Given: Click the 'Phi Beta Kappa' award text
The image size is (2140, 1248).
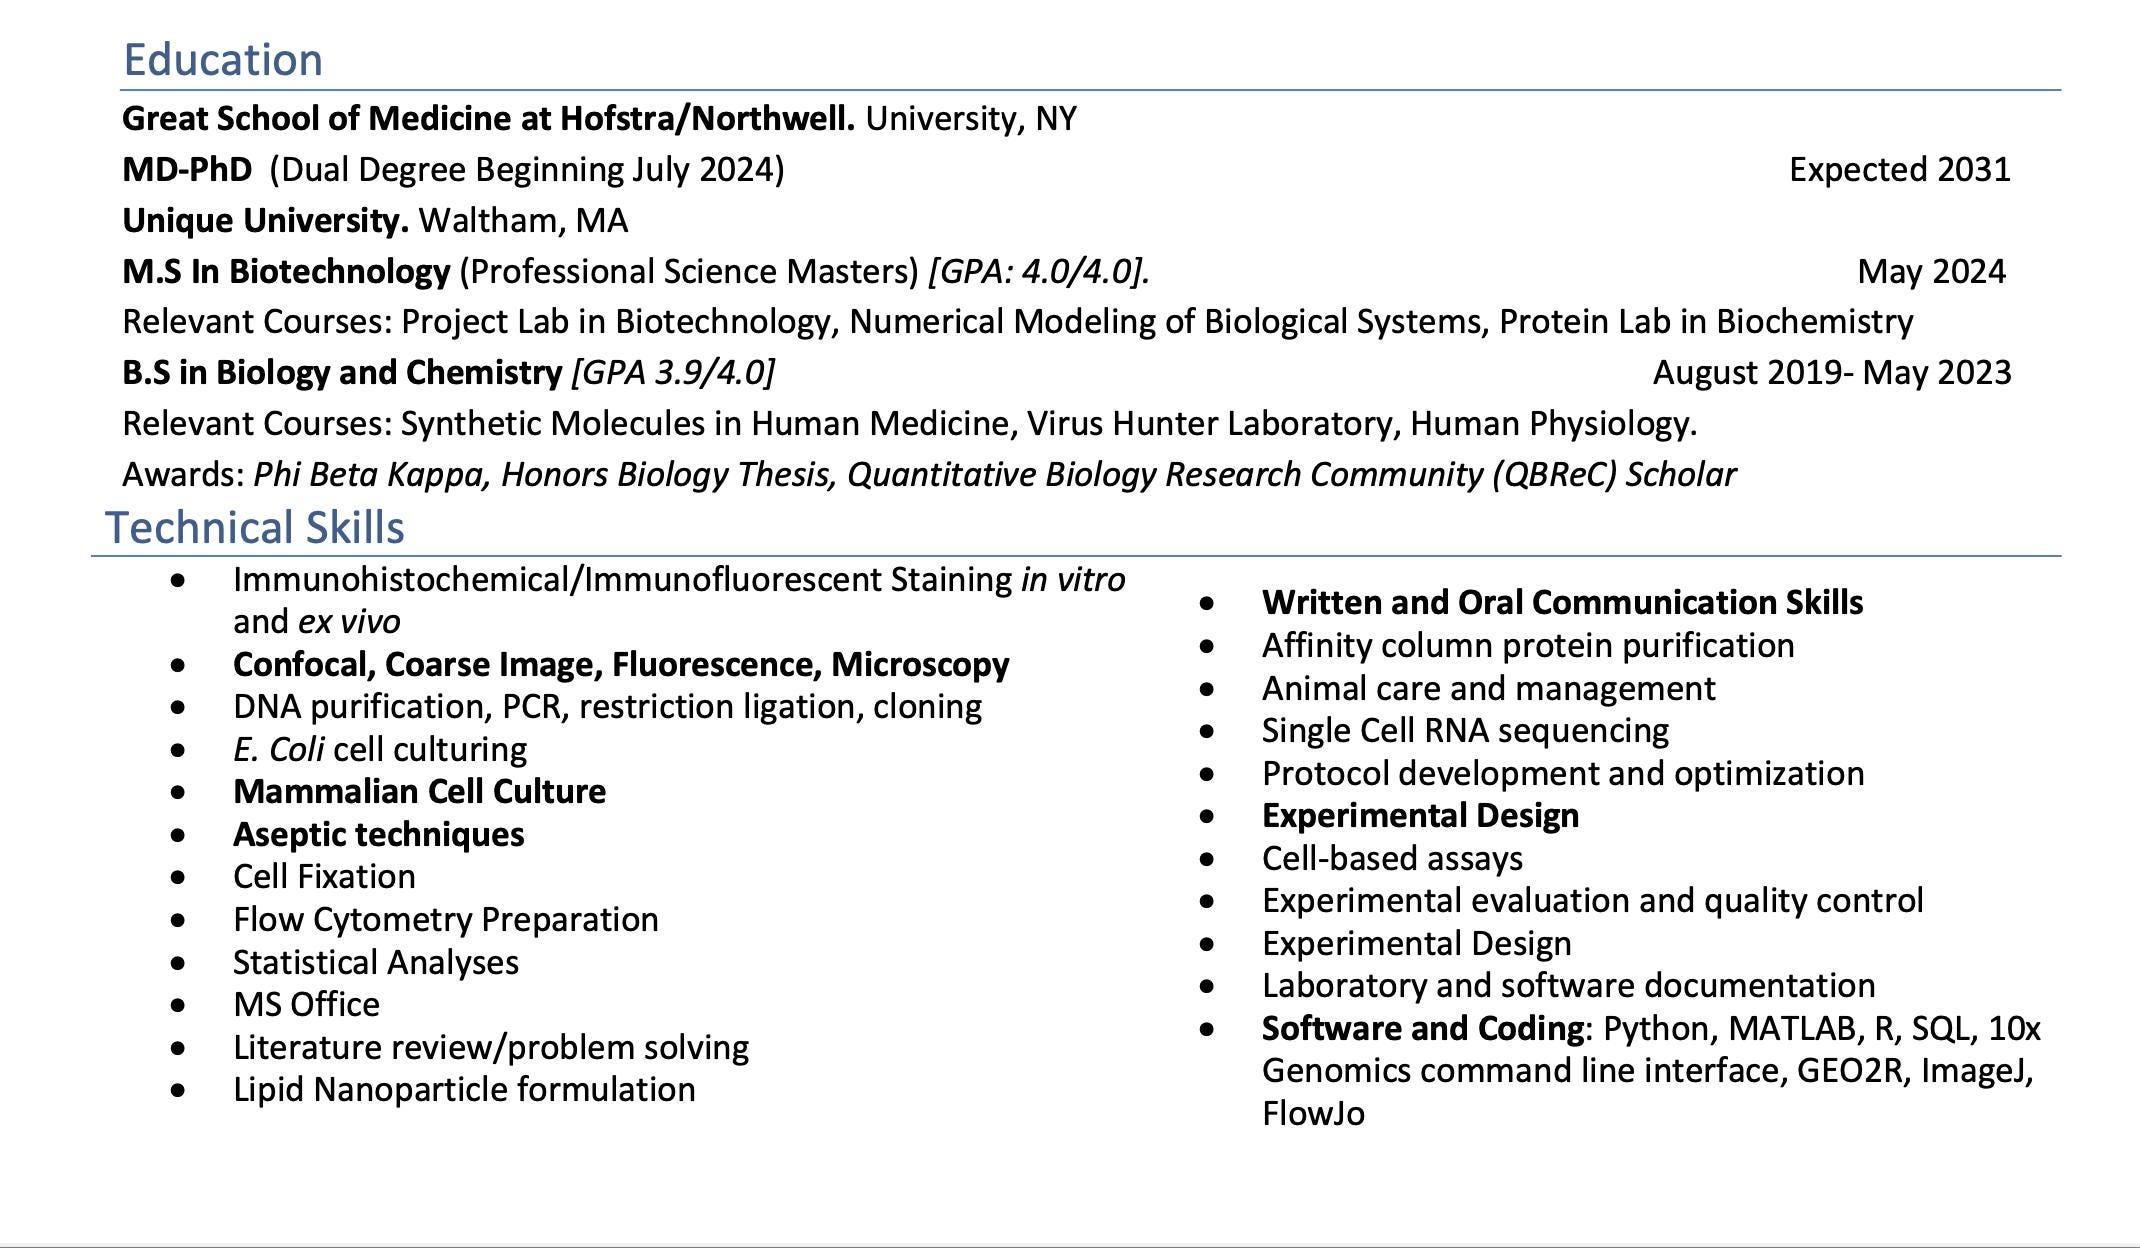Looking at the screenshot, I should (371, 474).
